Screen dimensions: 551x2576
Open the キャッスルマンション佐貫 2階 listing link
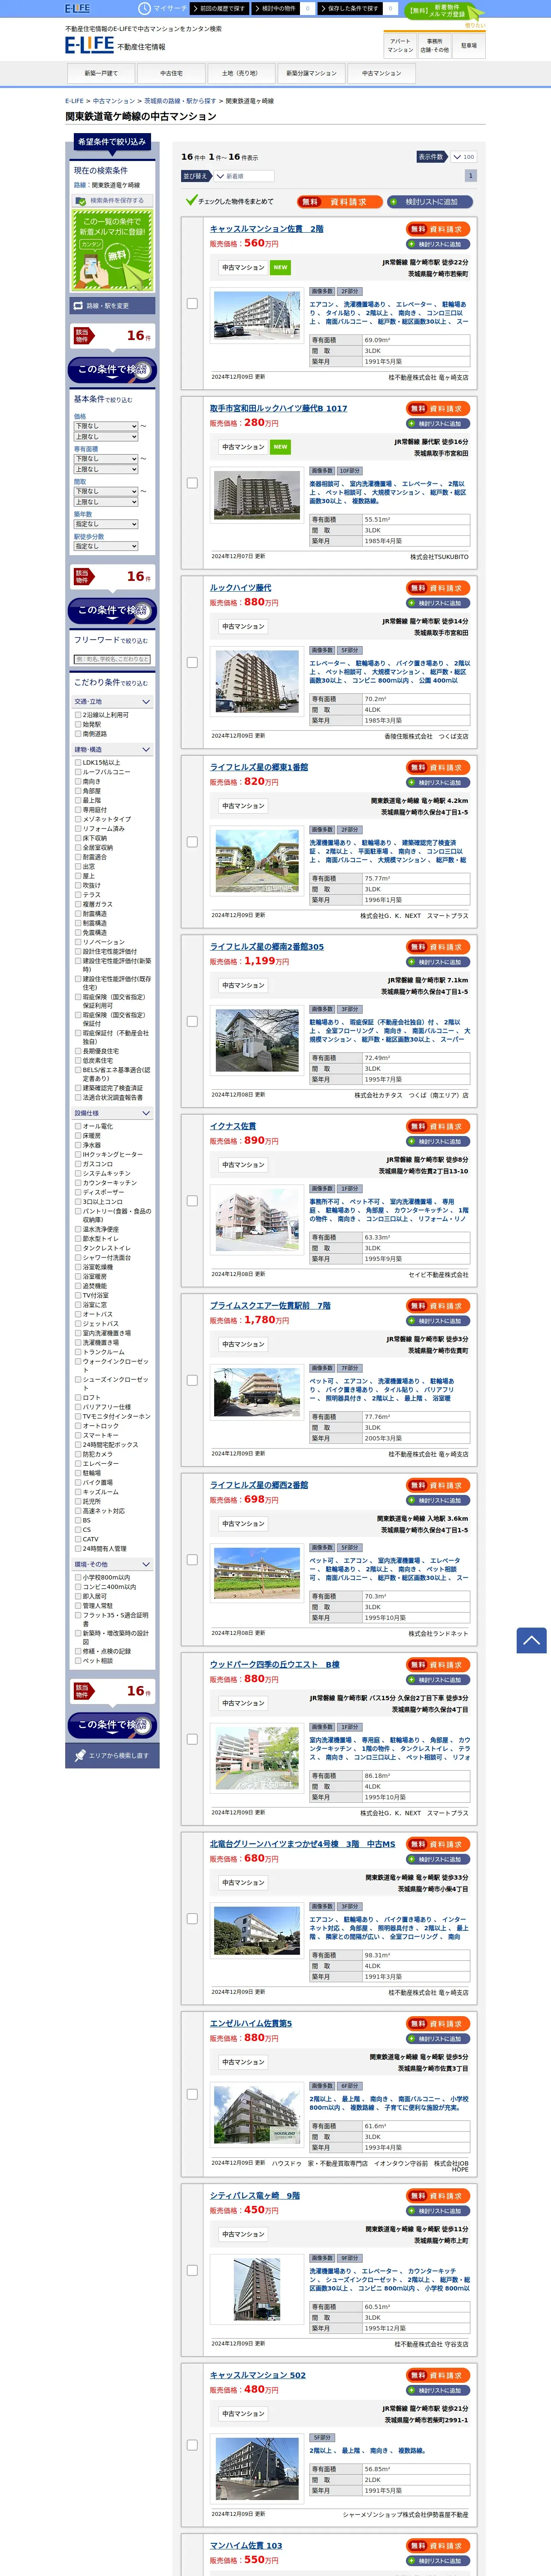coord(266,229)
